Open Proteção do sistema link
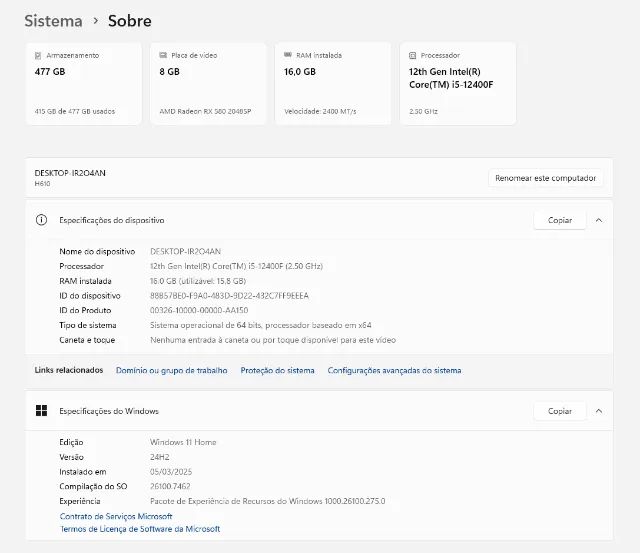The width and height of the screenshot is (640, 553). (277, 370)
